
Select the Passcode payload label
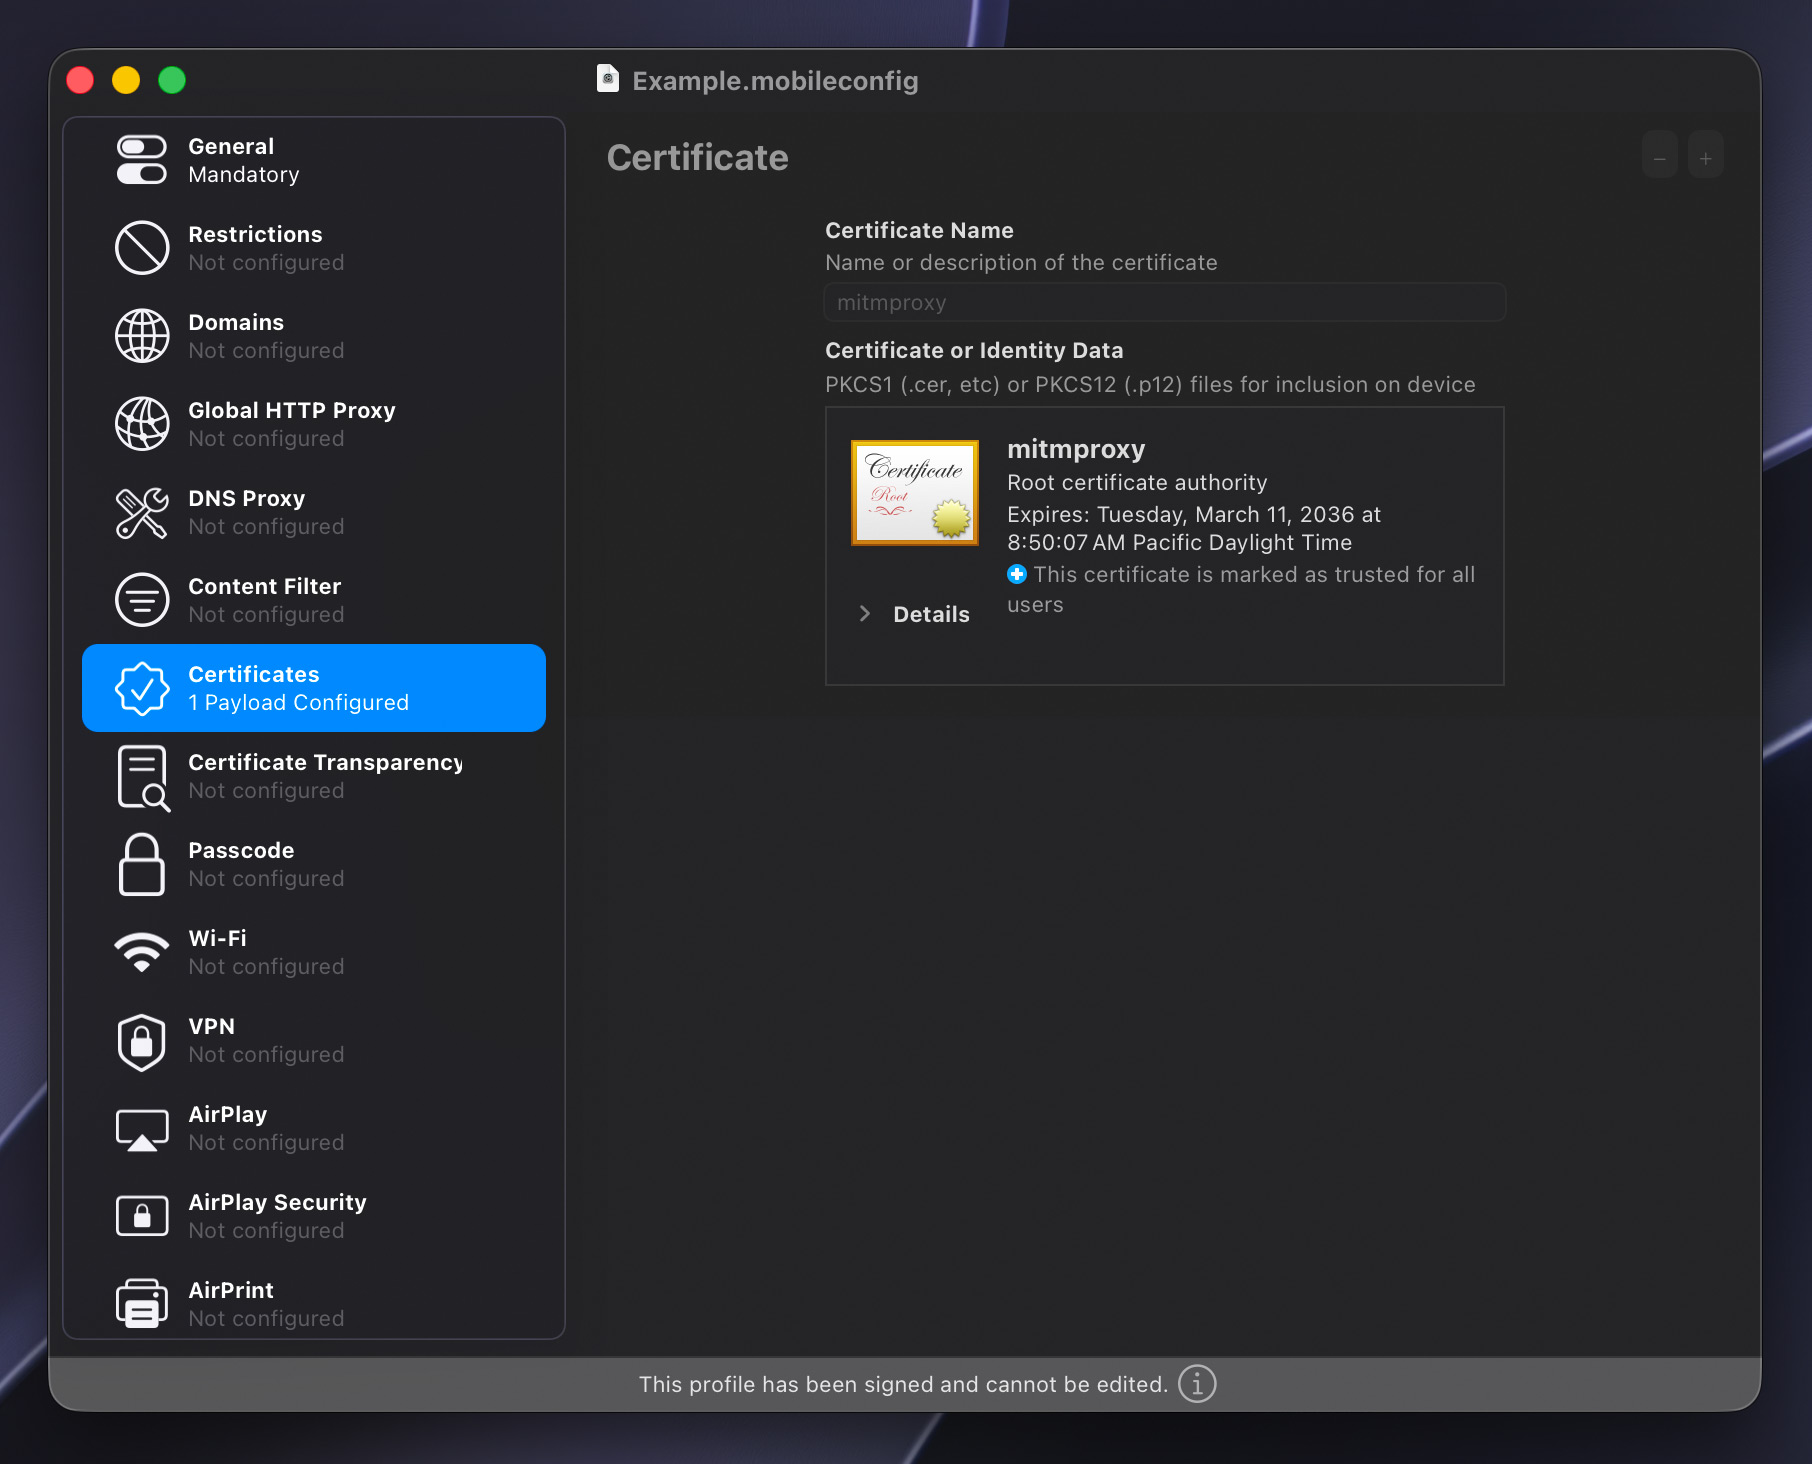(266, 864)
